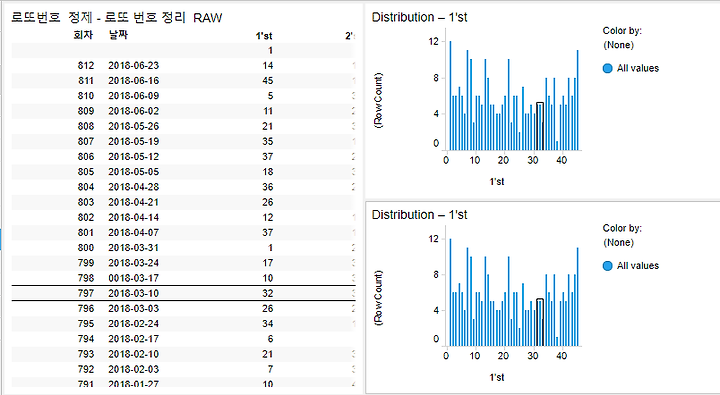Image resolution: width=720 pixels, height=395 pixels.
Task: Select the date 2018-06-09 of row 810
Action: [x=134, y=96]
